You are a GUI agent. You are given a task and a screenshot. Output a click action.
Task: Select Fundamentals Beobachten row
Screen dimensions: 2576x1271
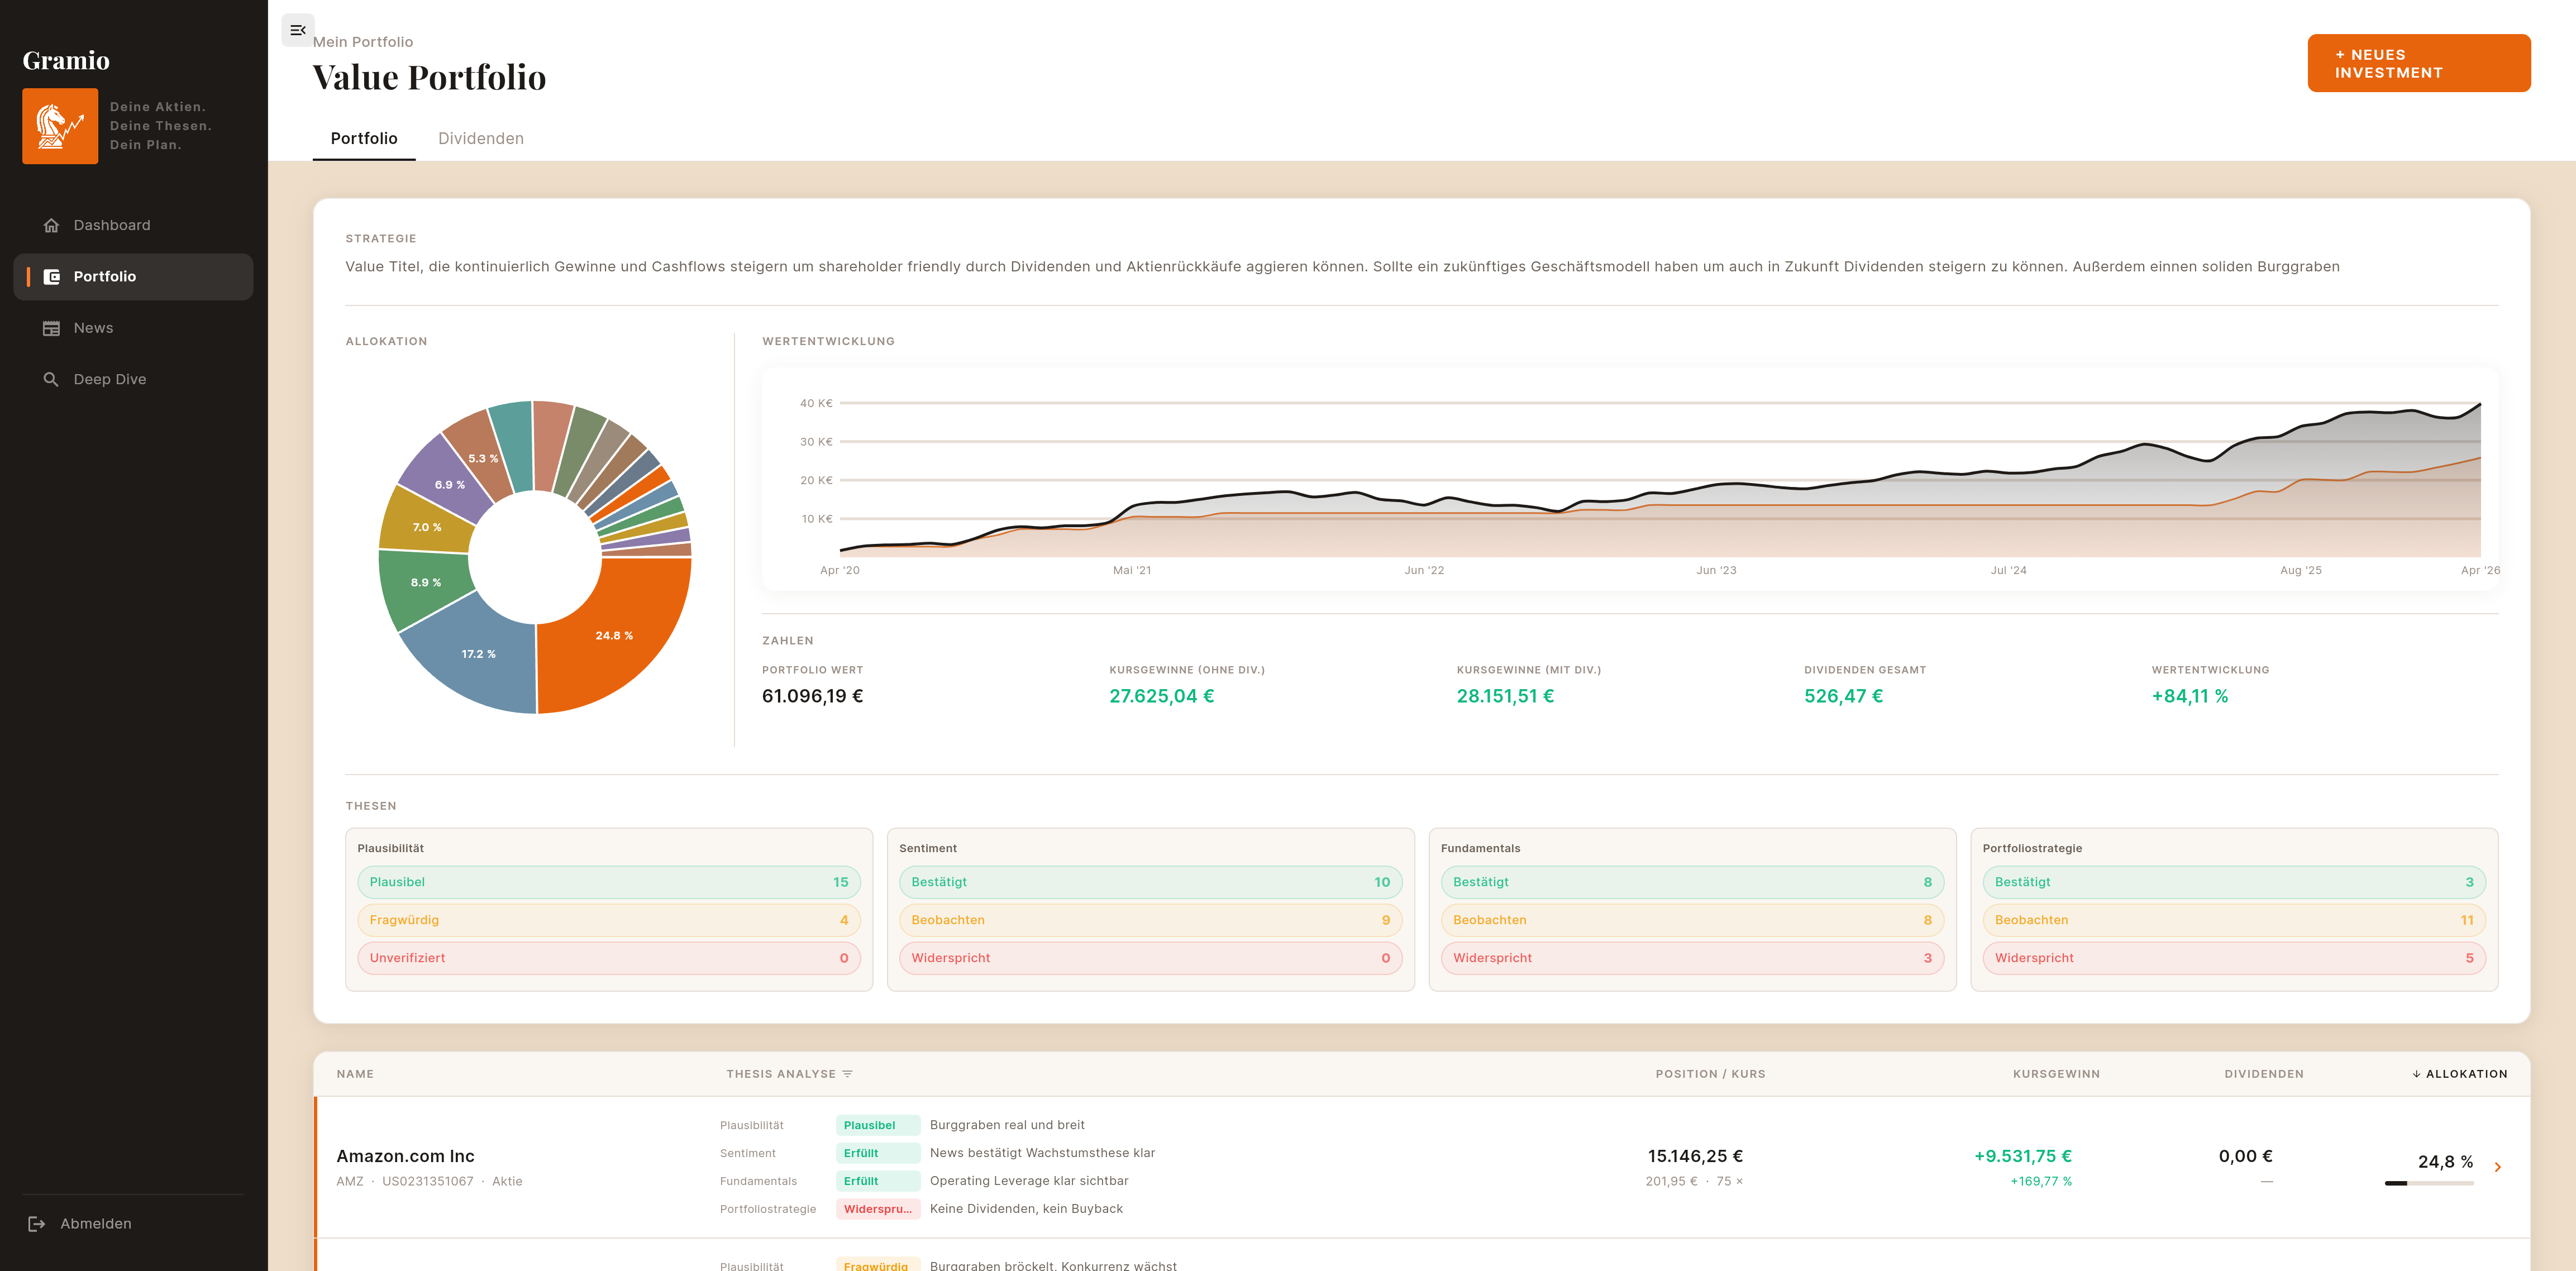click(x=1692, y=920)
